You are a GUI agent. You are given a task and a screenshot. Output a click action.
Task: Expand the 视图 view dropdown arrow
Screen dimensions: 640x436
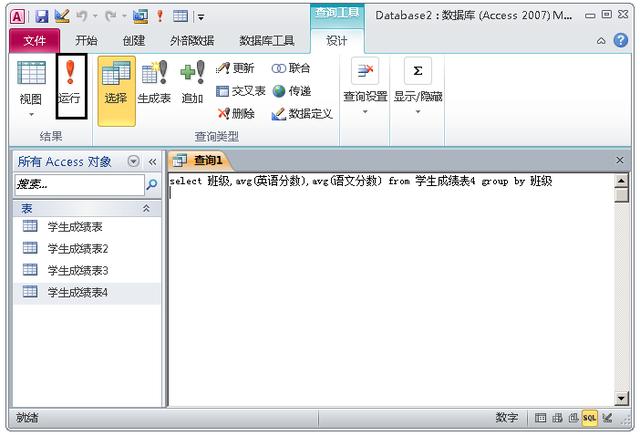(x=31, y=115)
